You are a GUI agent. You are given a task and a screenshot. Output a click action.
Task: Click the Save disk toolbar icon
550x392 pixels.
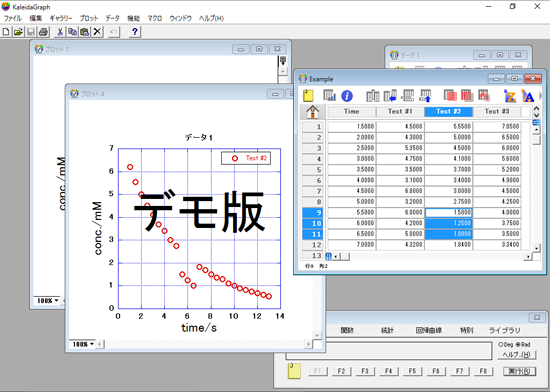click(31, 32)
